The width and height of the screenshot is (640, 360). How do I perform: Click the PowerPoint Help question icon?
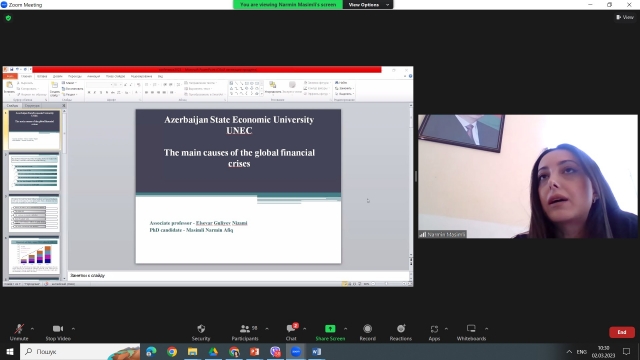click(x=410, y=76)
